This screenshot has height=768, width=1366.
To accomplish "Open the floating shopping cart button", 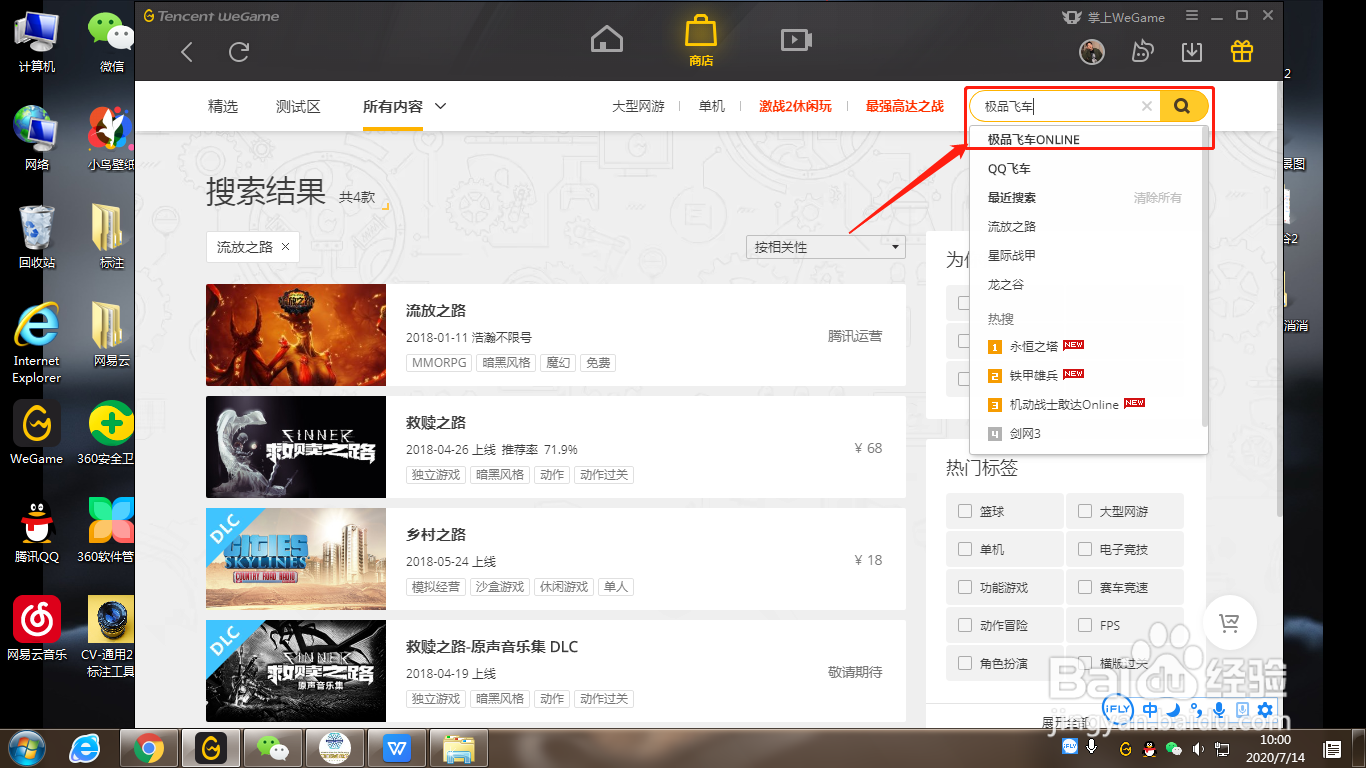I will coord(1230,623).
